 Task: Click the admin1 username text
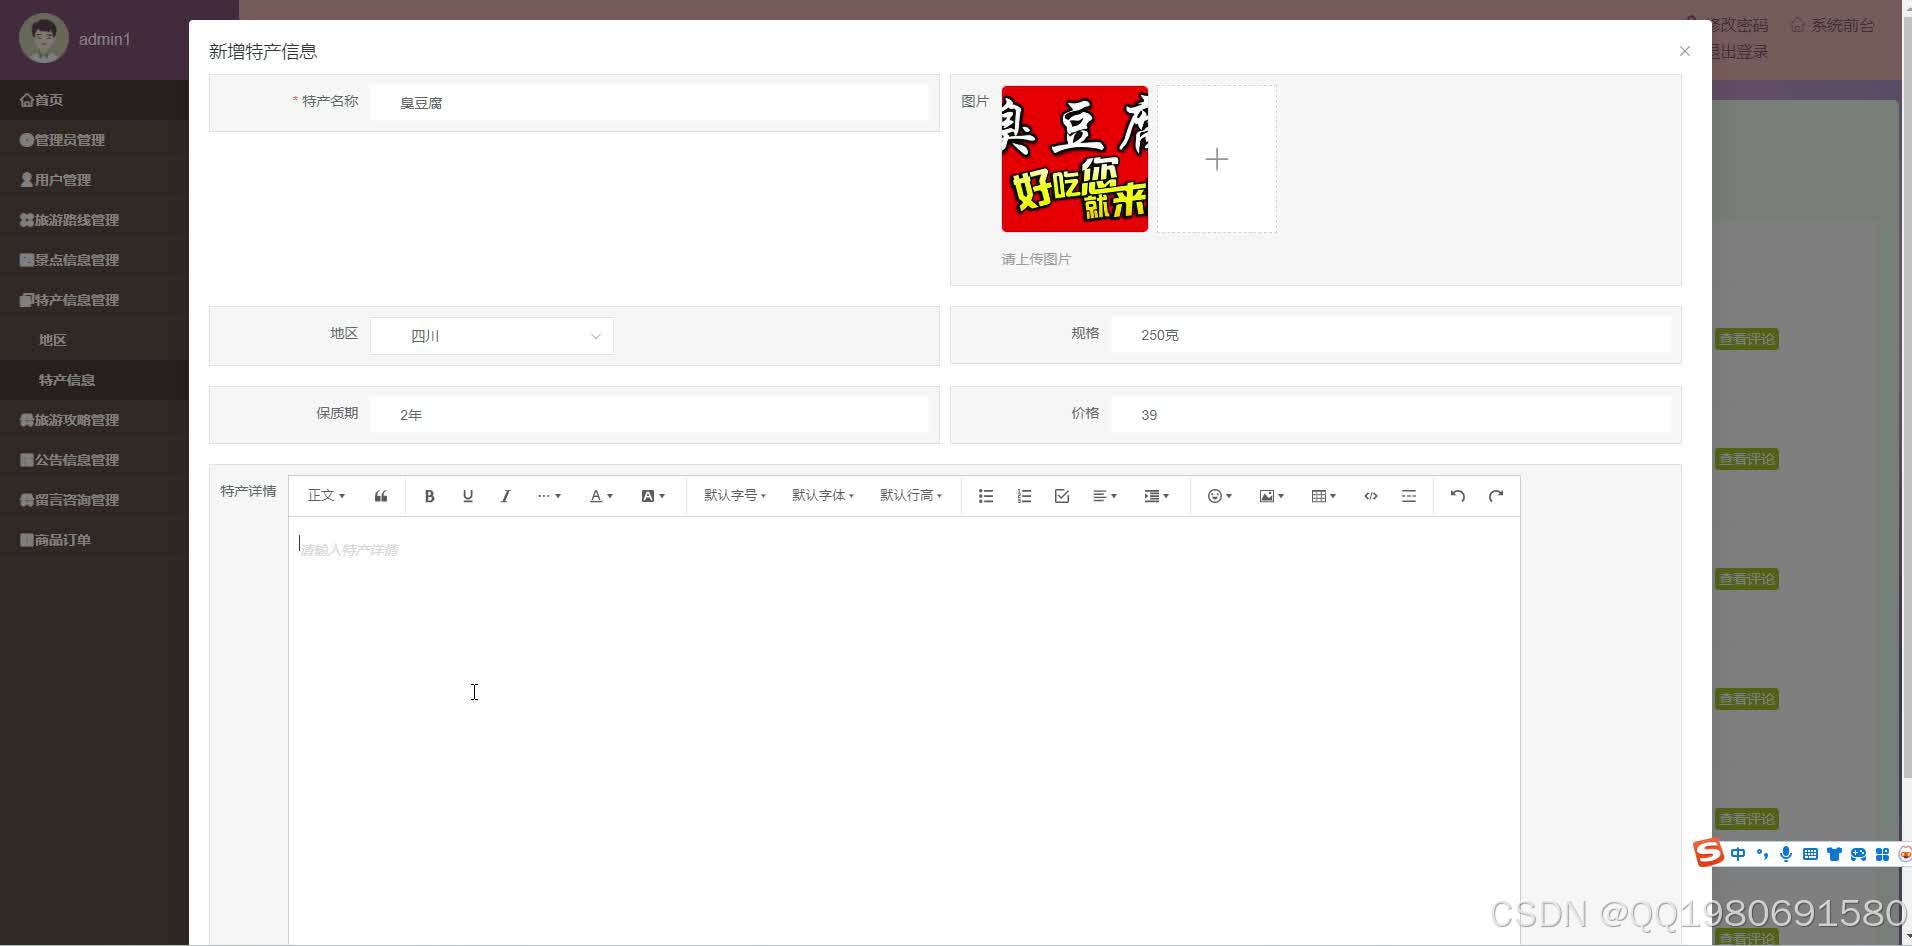tap(105, 39)
